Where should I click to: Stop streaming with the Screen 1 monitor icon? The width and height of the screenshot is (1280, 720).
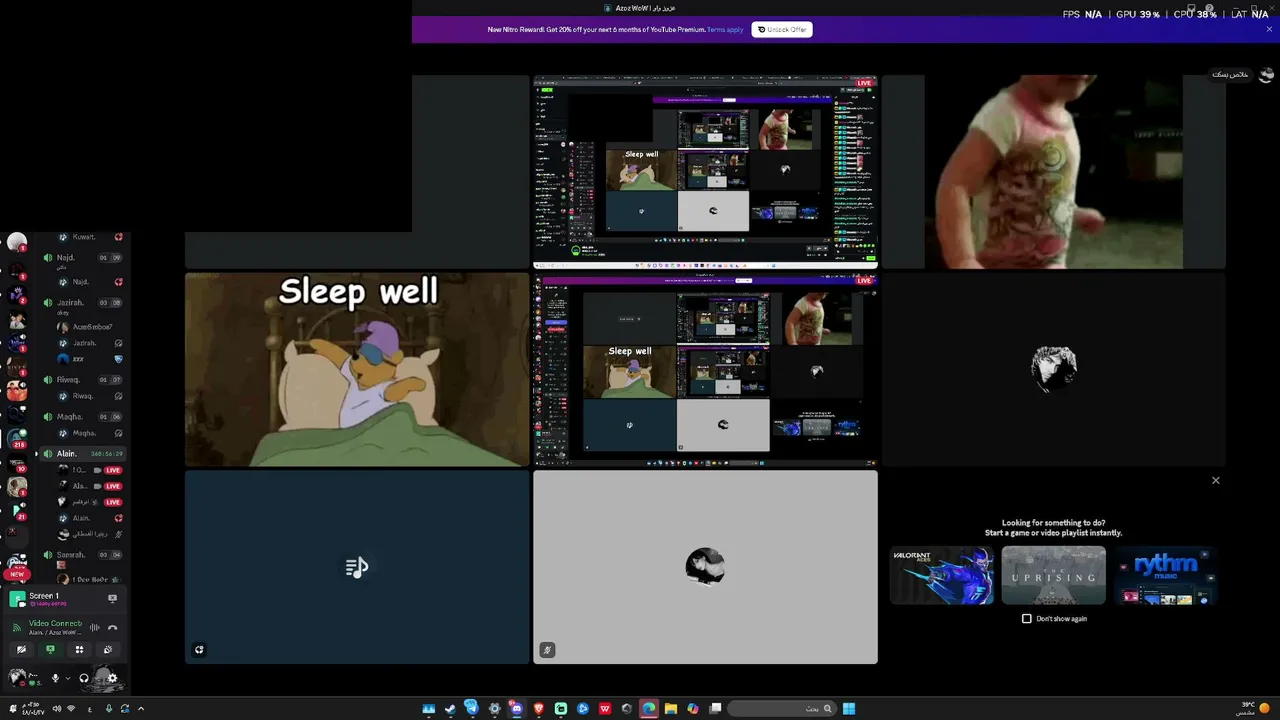[112, 599]
